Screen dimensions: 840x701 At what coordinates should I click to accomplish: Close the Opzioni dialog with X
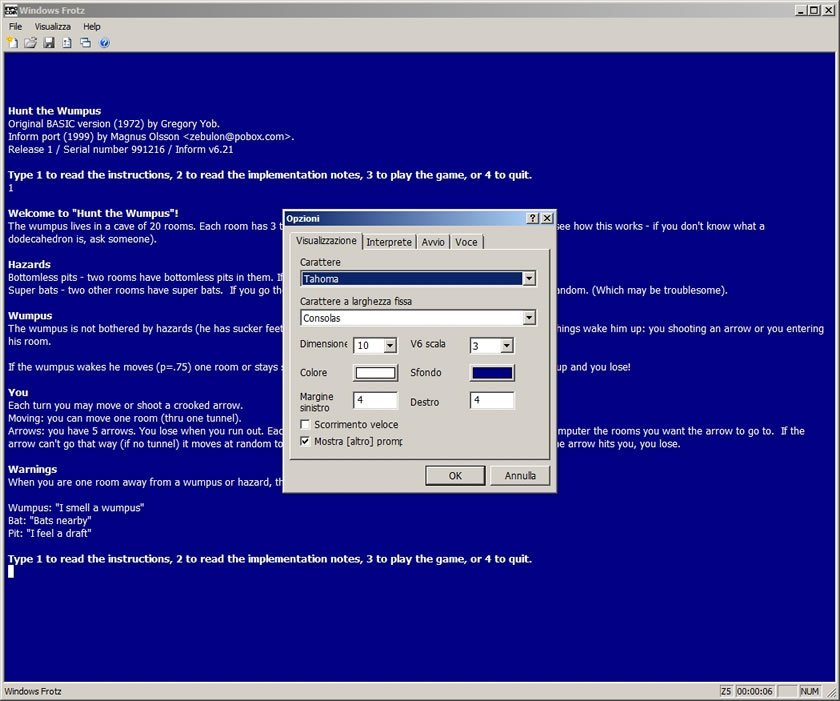pyautogui.click(x=547, y=218)
